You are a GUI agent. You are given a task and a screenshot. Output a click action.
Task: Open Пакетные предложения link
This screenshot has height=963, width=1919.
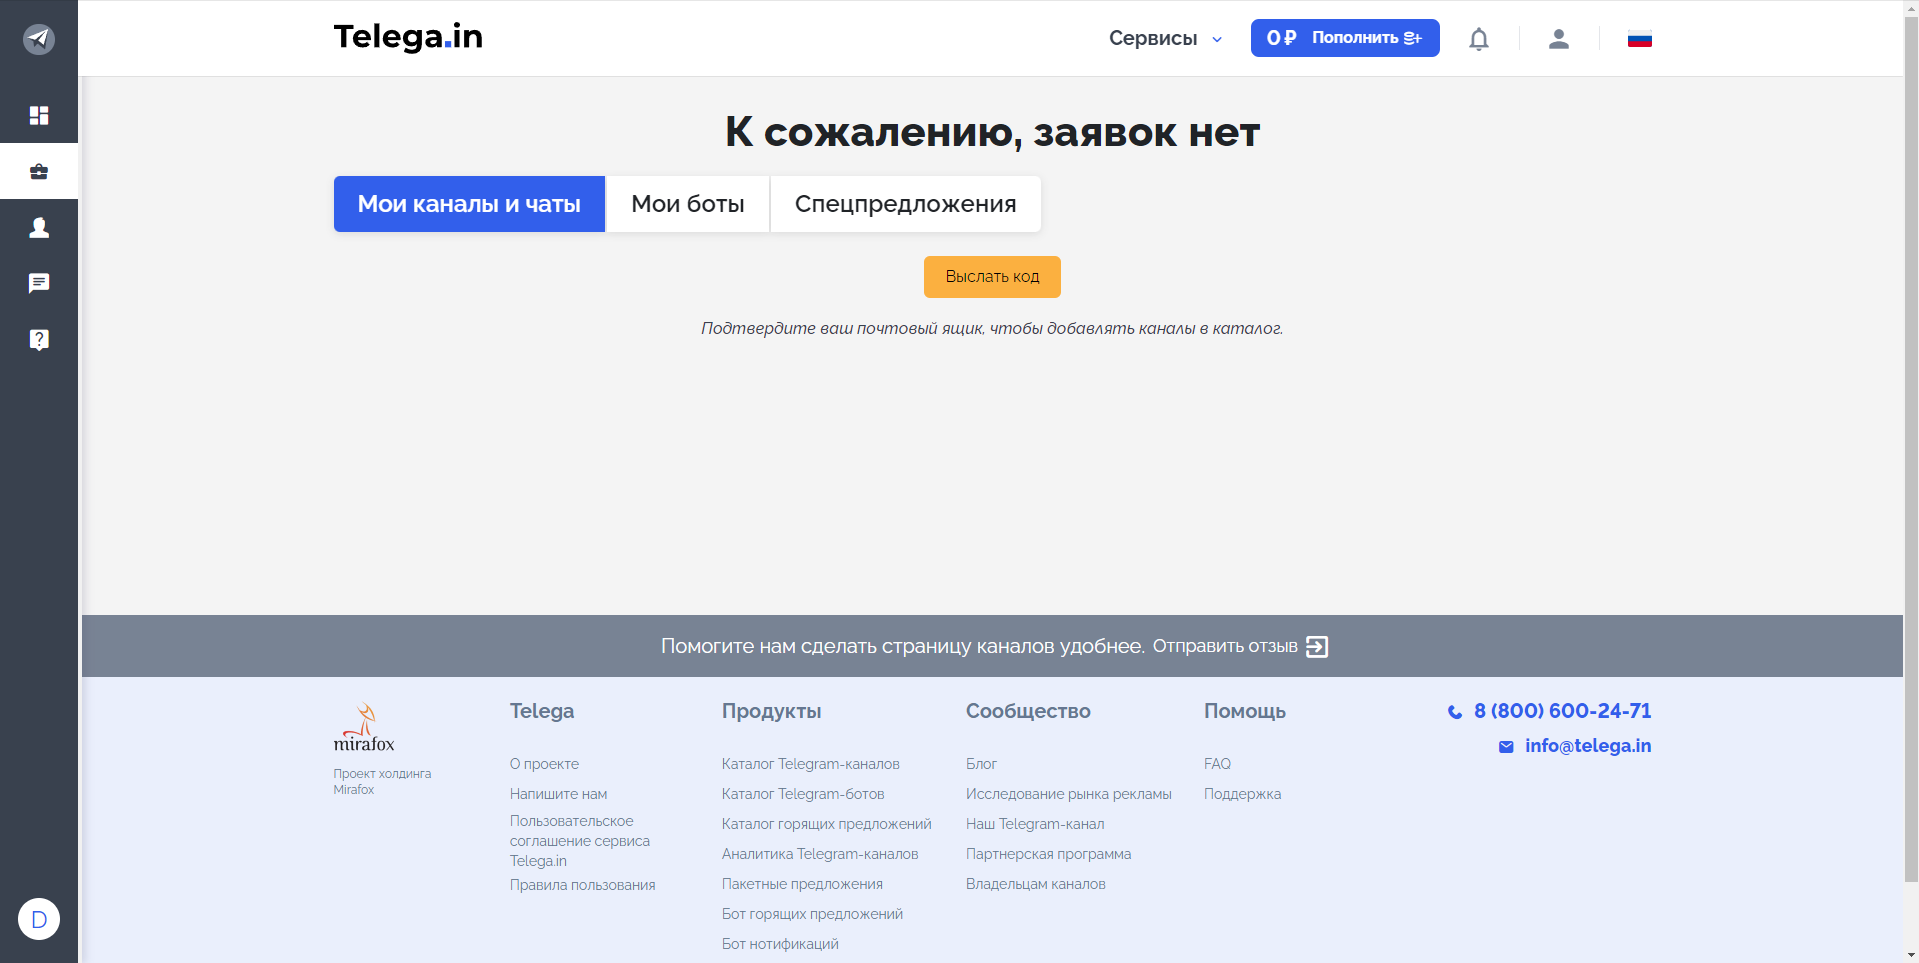(x=802, y=884)
